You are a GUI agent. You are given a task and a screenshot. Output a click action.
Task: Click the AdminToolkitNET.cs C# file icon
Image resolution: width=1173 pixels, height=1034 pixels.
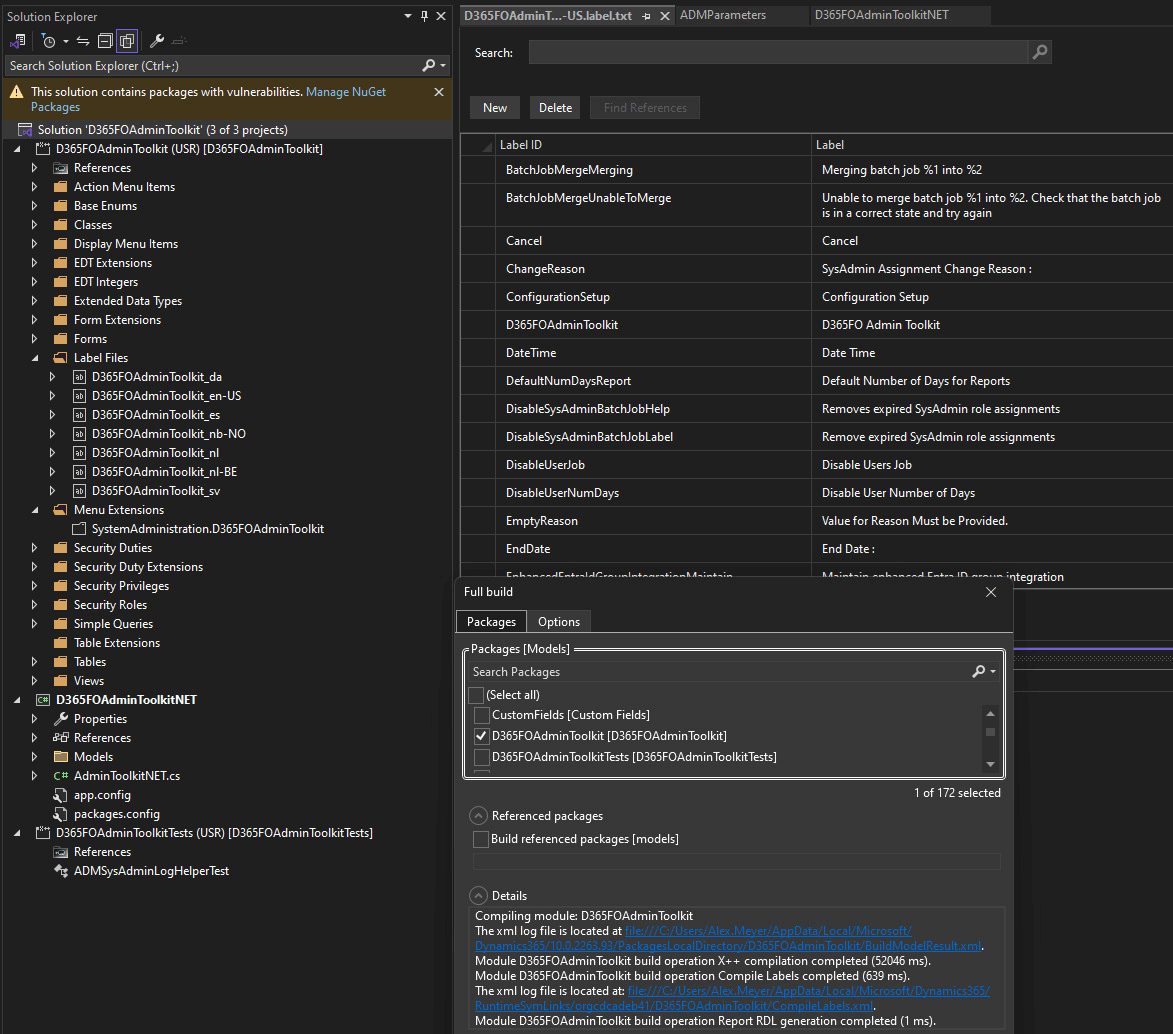click(61, 776)
